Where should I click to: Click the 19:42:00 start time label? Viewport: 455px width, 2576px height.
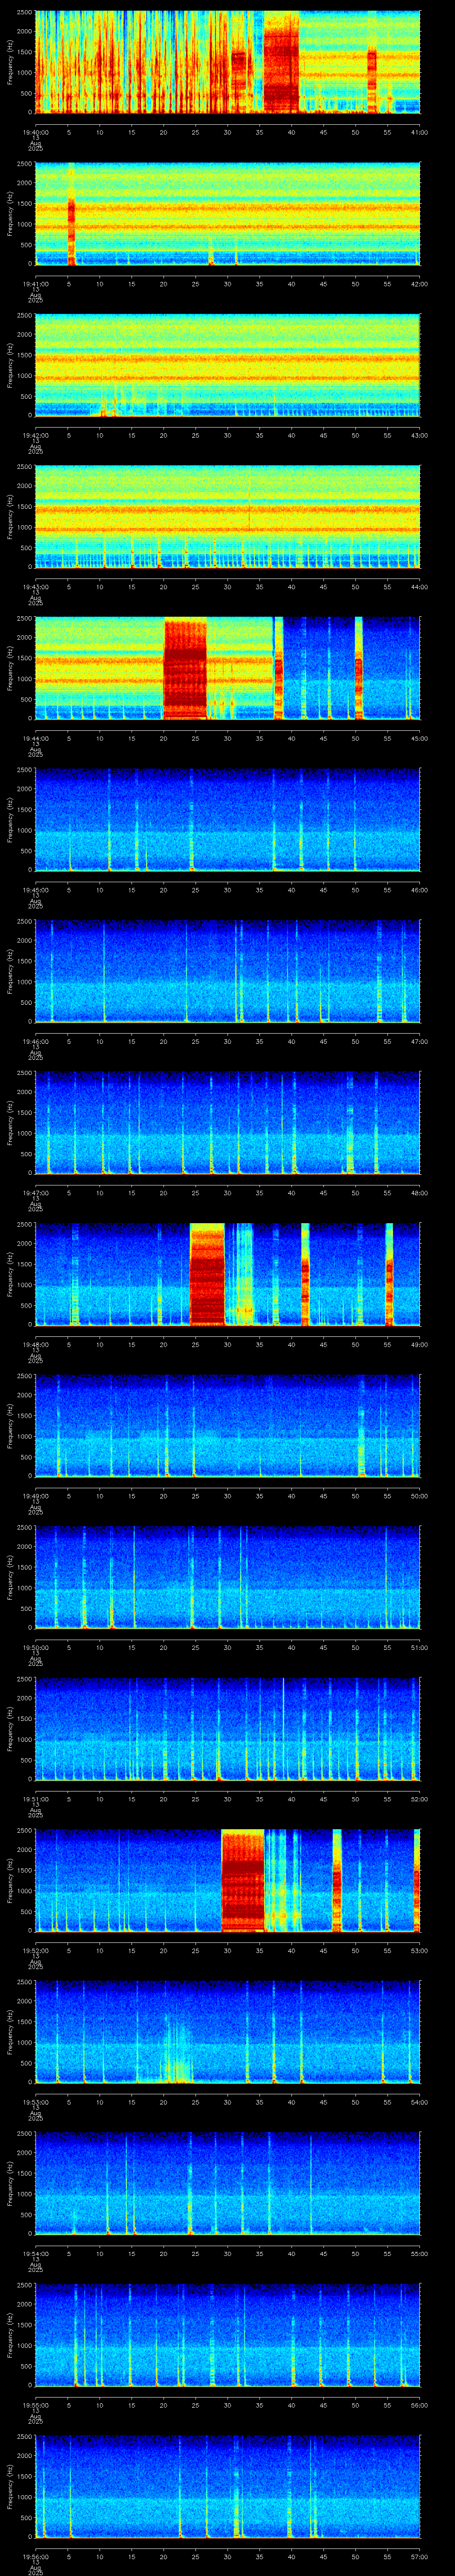click(x=35, y=436)
